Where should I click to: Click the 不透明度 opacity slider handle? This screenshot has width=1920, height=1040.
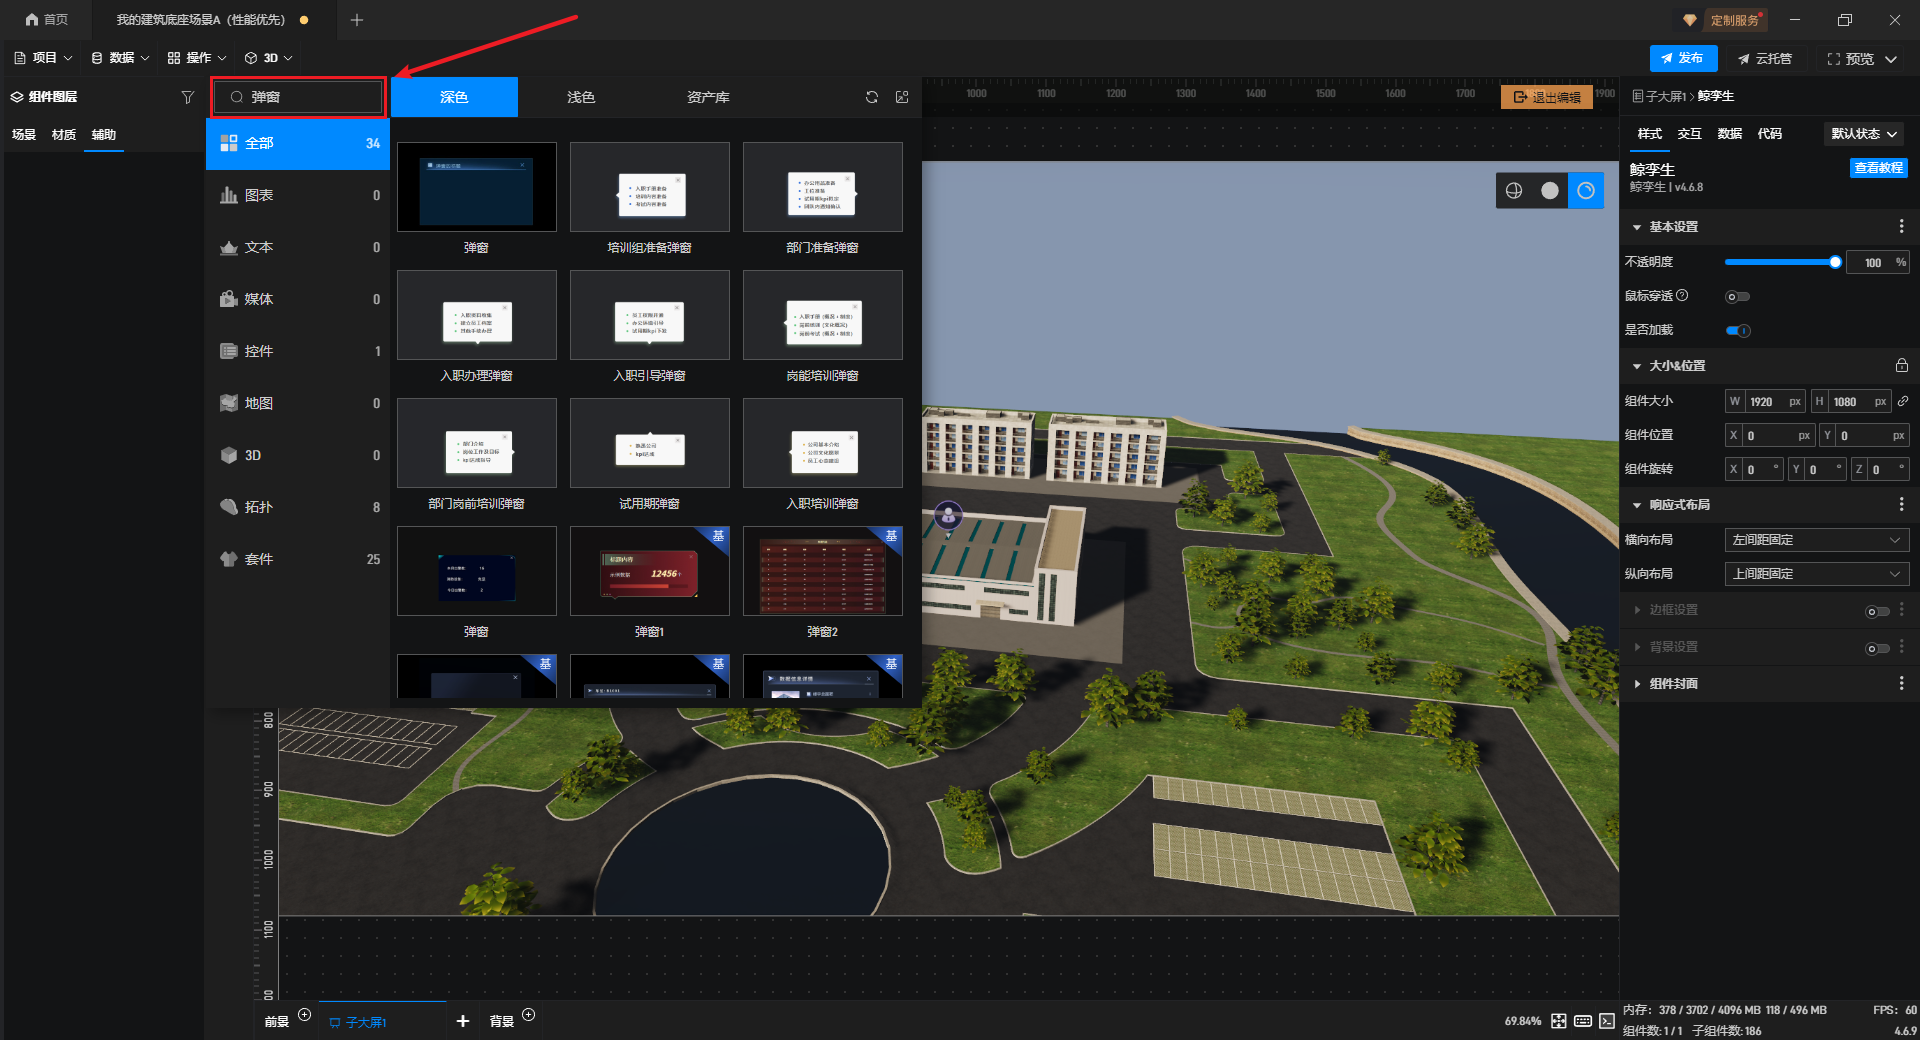[1835, 262]
